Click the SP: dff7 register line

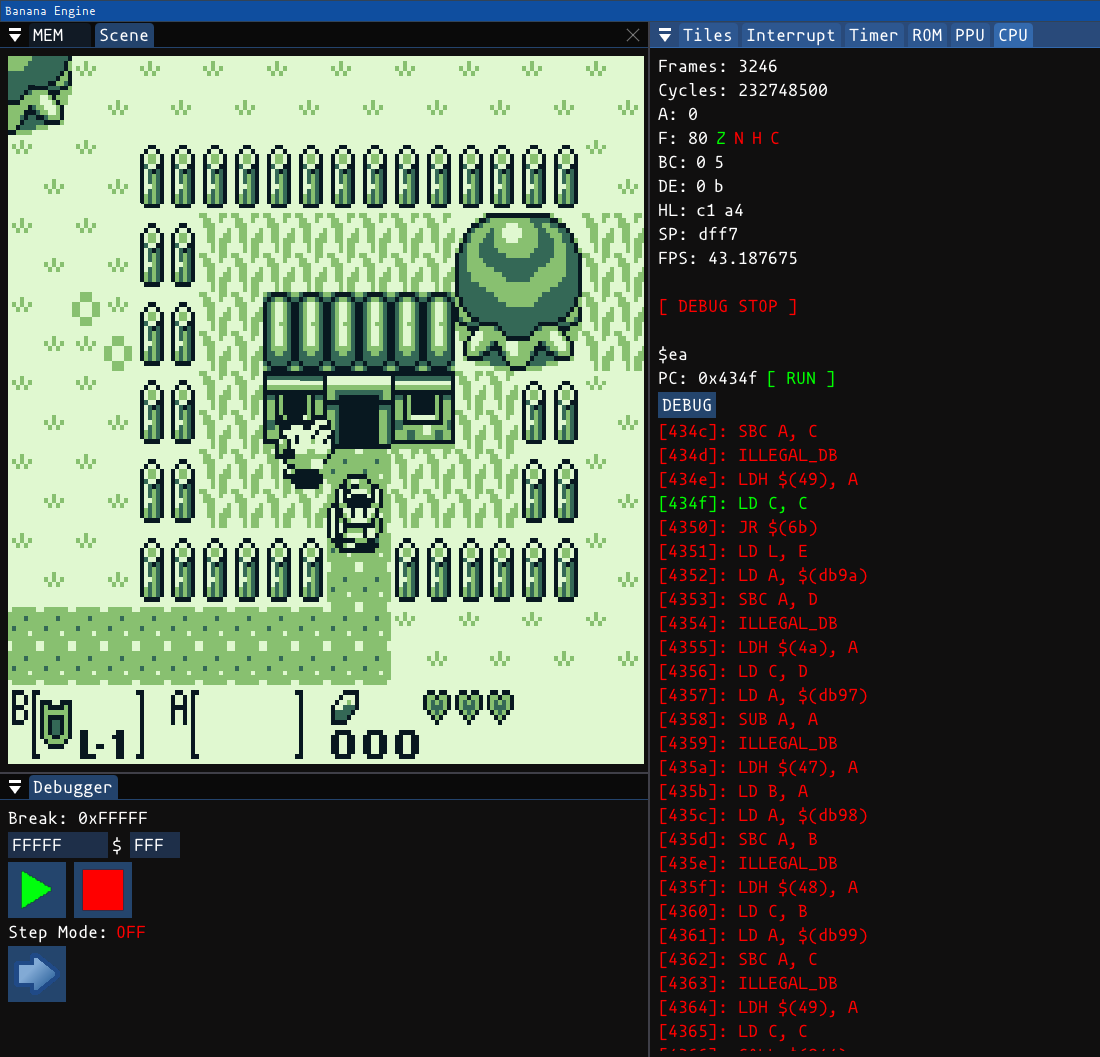pos(697,234)
